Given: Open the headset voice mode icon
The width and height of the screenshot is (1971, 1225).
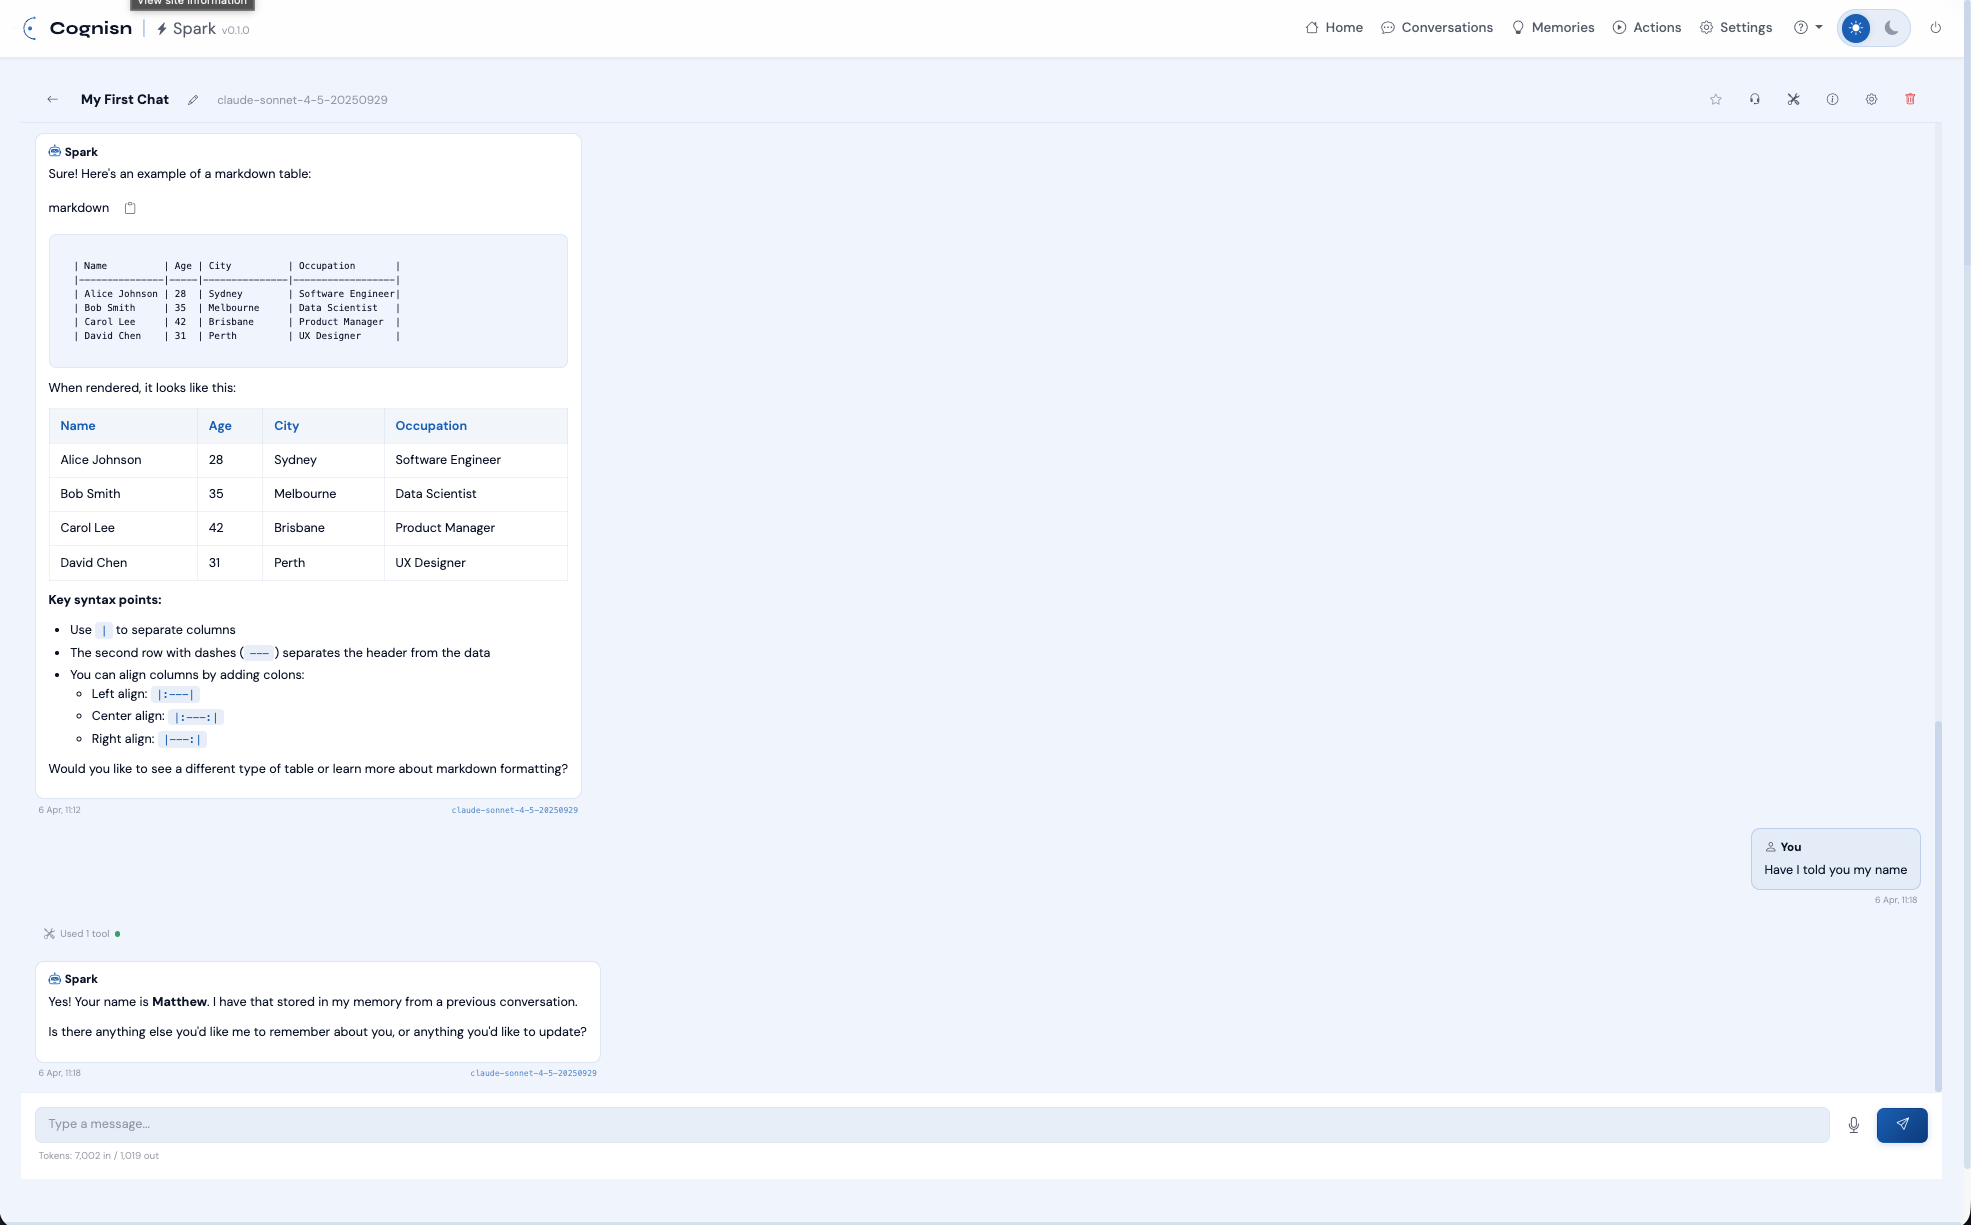Looking at the screenshot, I should [1755, 99].
